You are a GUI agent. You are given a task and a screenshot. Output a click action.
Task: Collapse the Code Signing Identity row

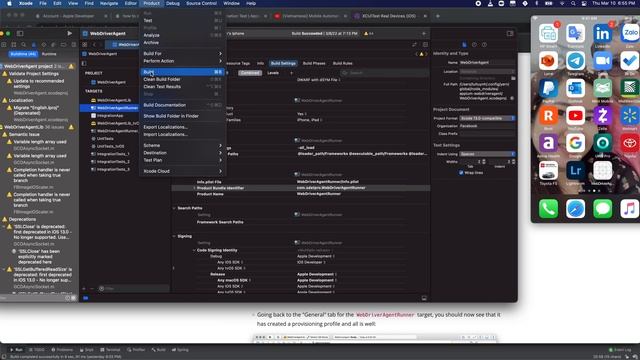(x=194, y=250)
